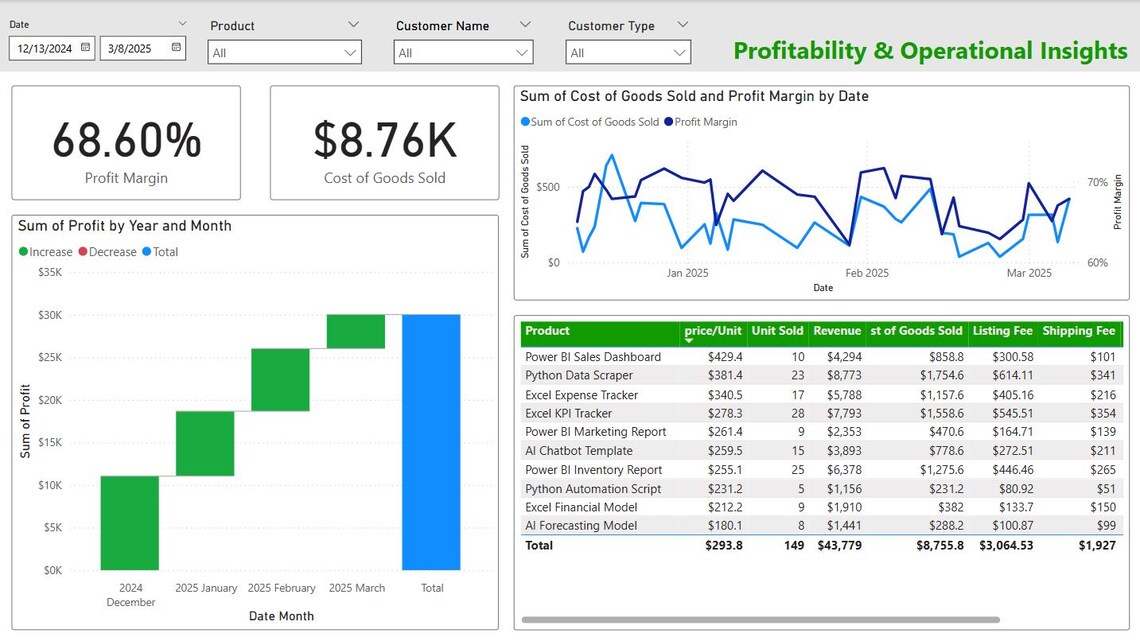
Task: Open calendar picker for end date 3/8/2025
Action: tap(176, 47)
